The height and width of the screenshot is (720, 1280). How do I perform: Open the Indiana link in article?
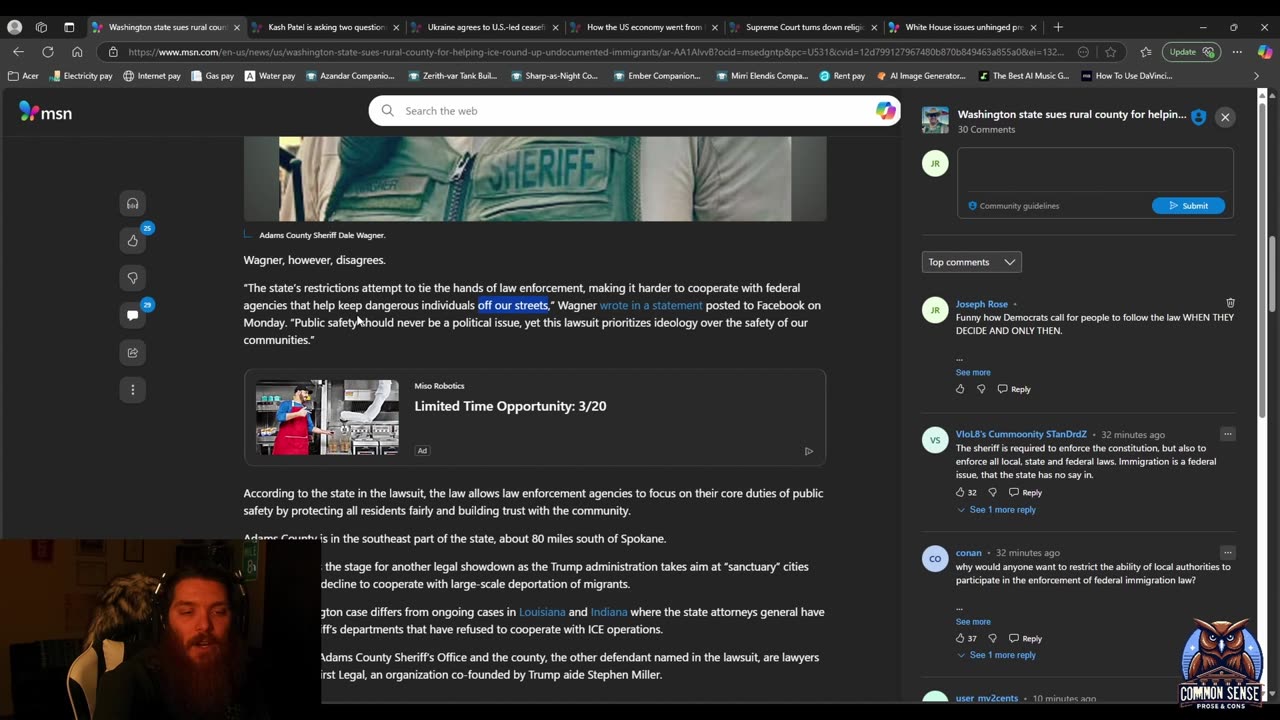click(609, 612)
